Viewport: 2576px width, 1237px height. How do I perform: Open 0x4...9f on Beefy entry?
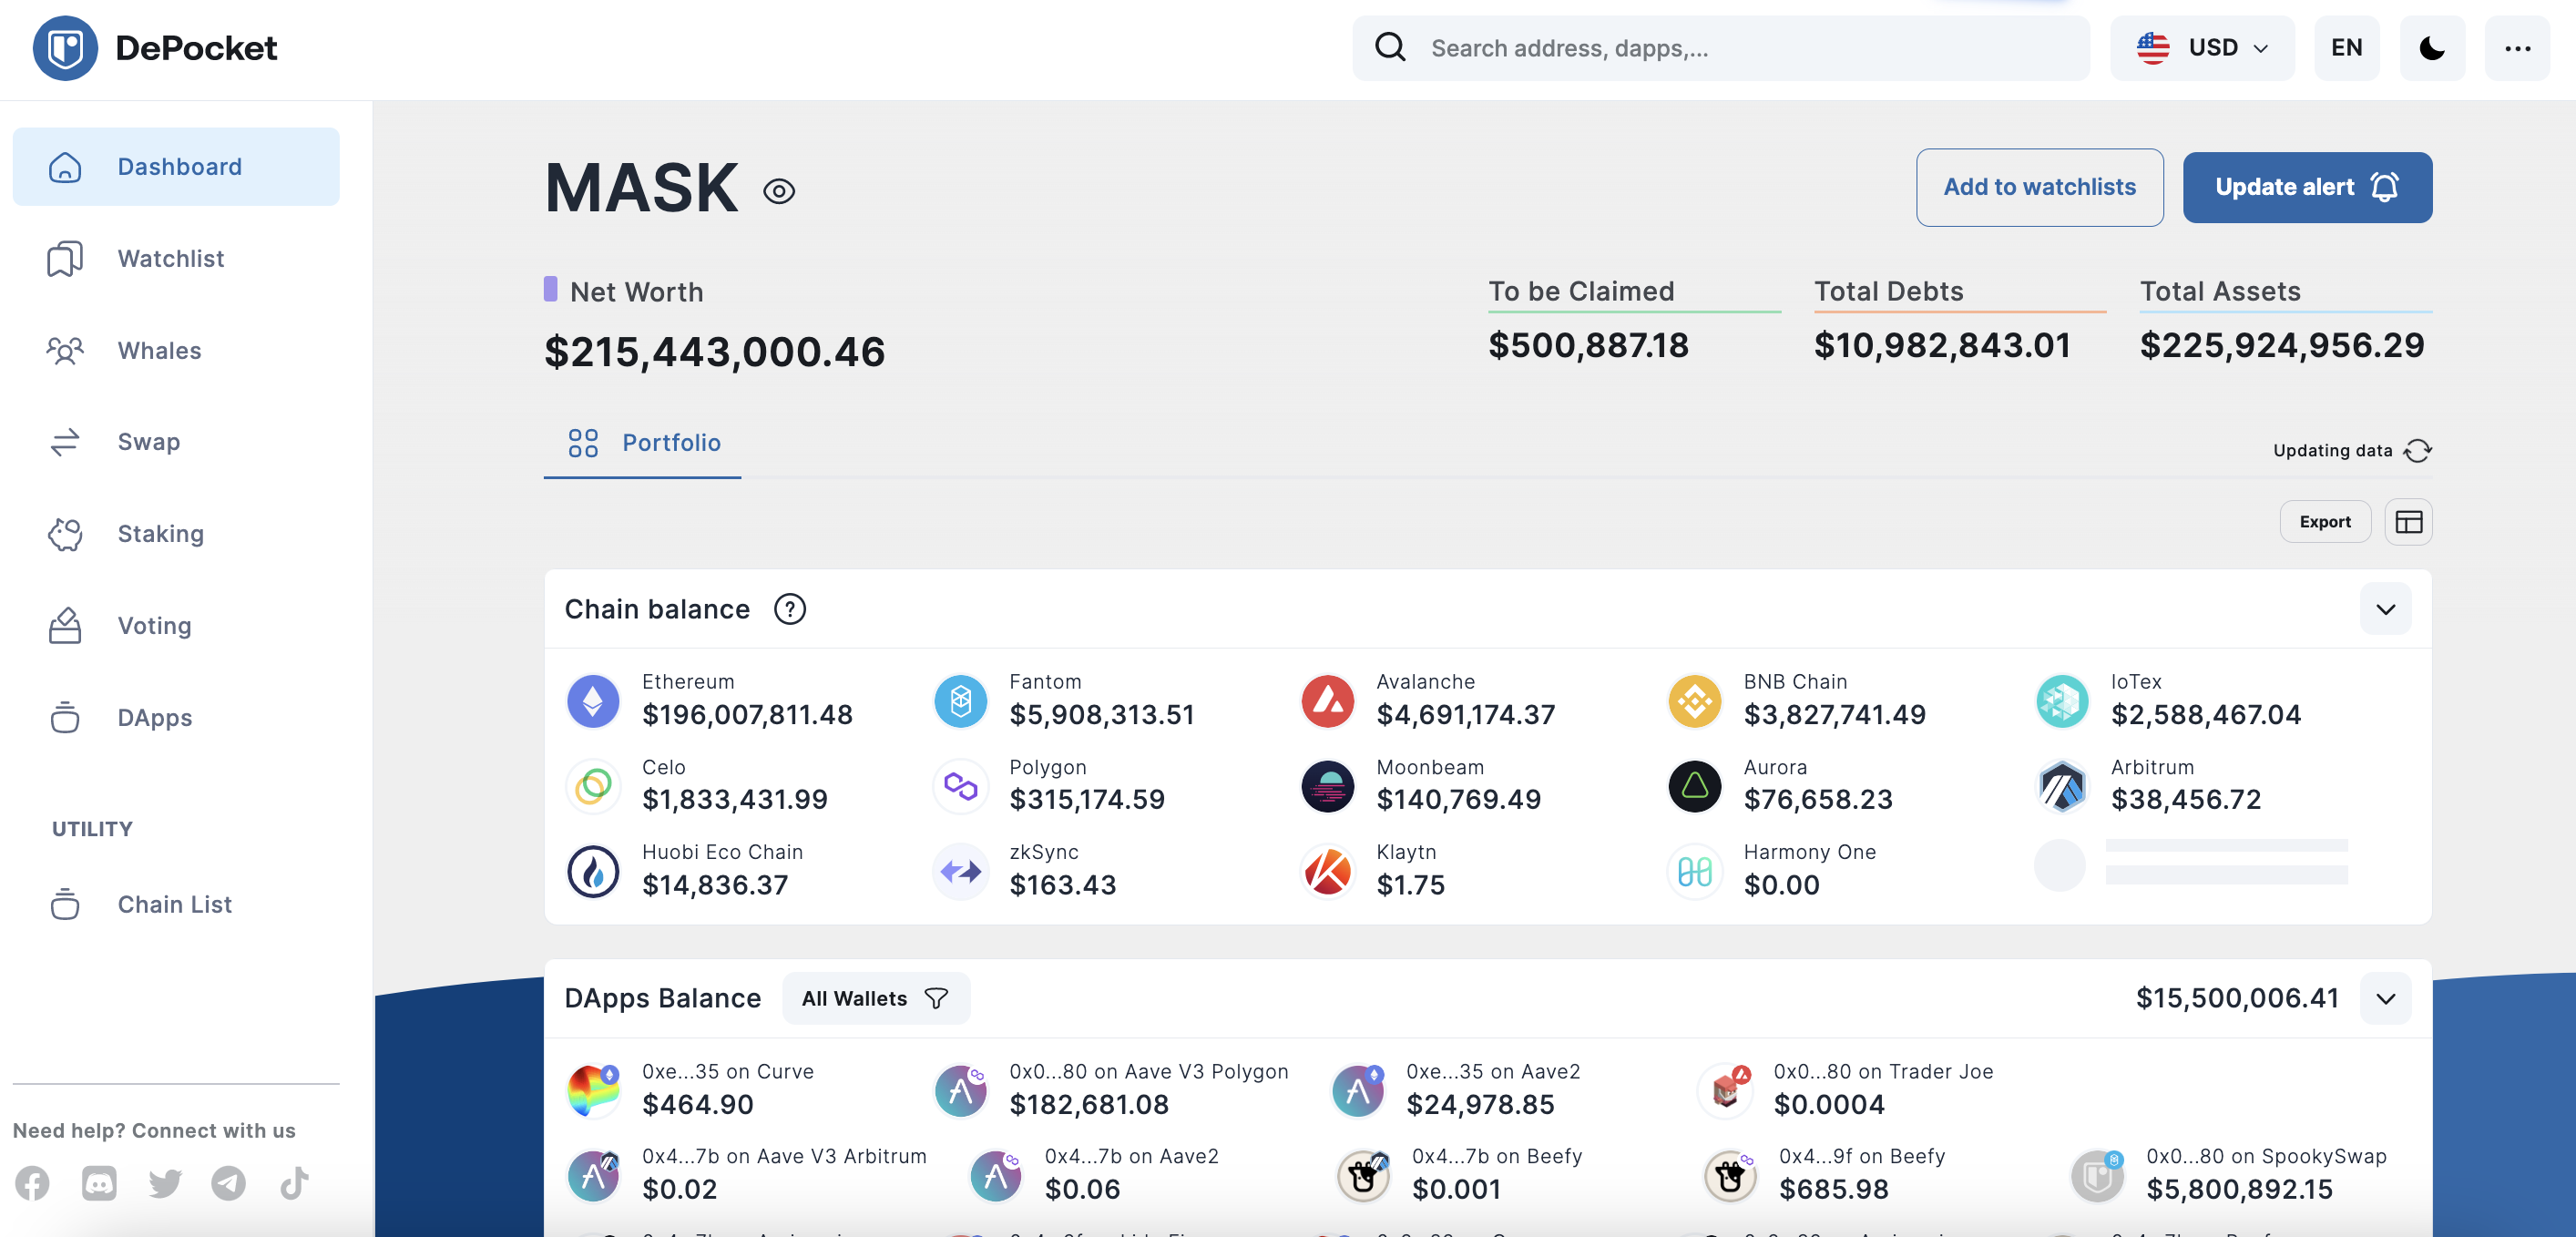pyautogui.click(x=1825, y=1175)
